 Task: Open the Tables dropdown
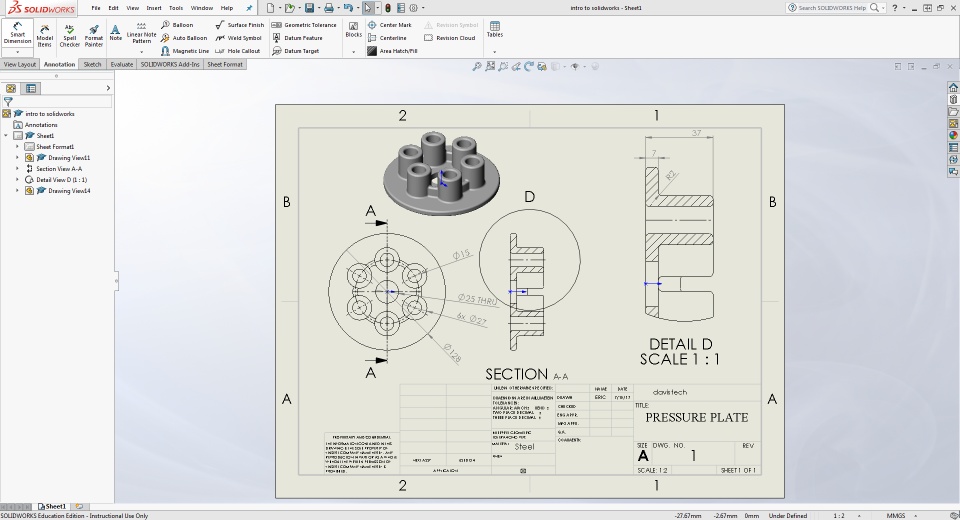point(494,51)
